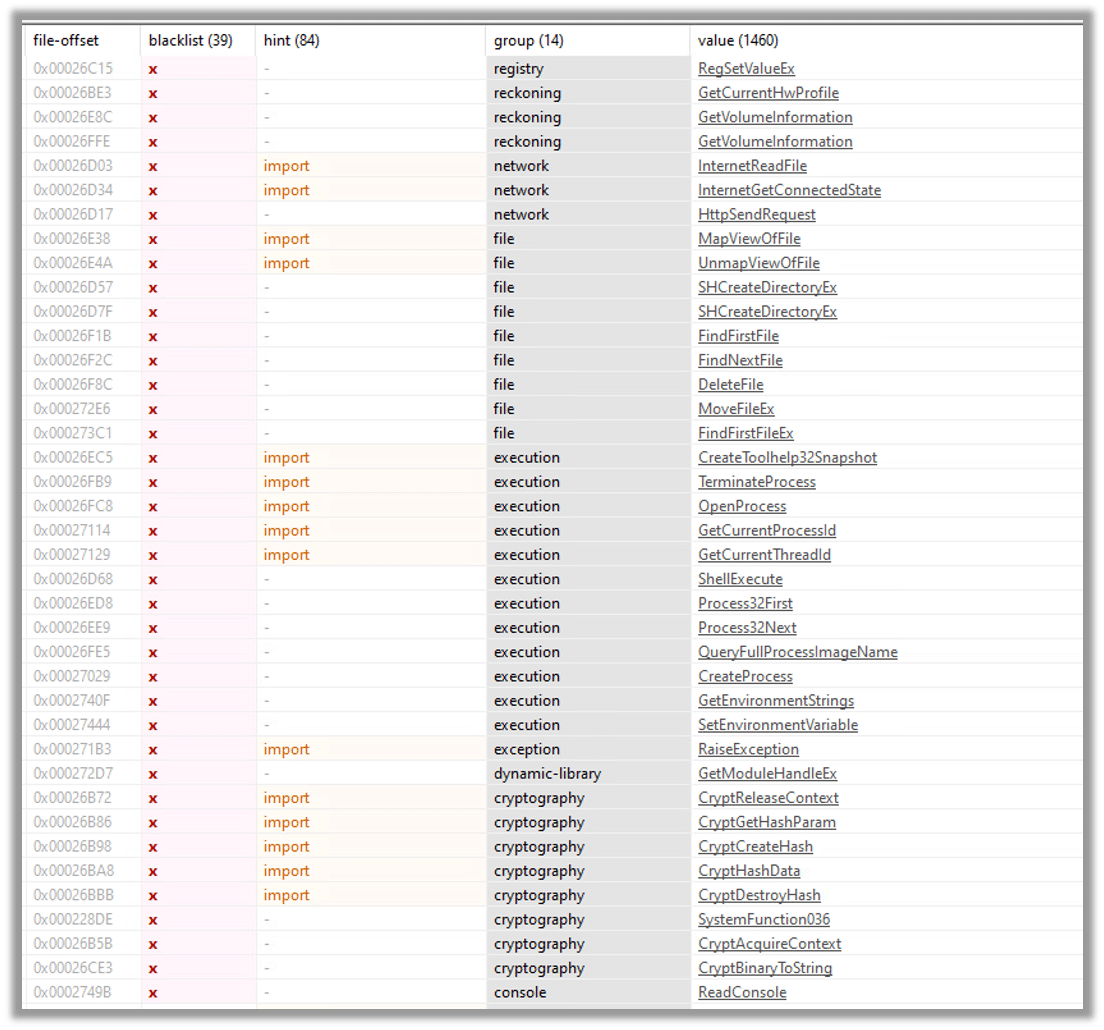
Task: Open the MoveFileEx link
Action: (x=736, y=409)
